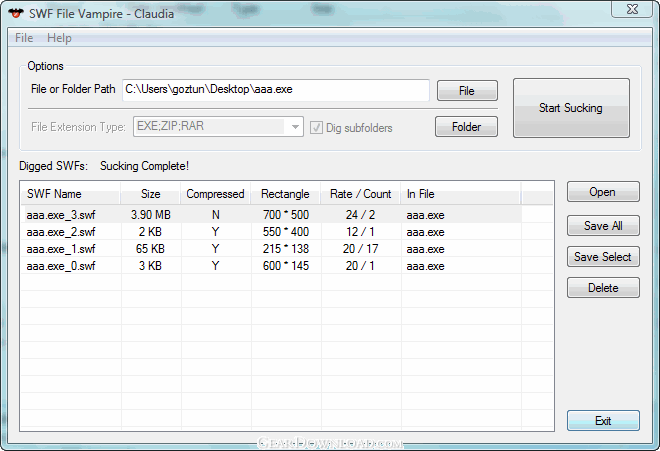Screen dimensions: 660x451
Task: Open the Help menu
Action: pyautogui.click(x=59, y=38)
